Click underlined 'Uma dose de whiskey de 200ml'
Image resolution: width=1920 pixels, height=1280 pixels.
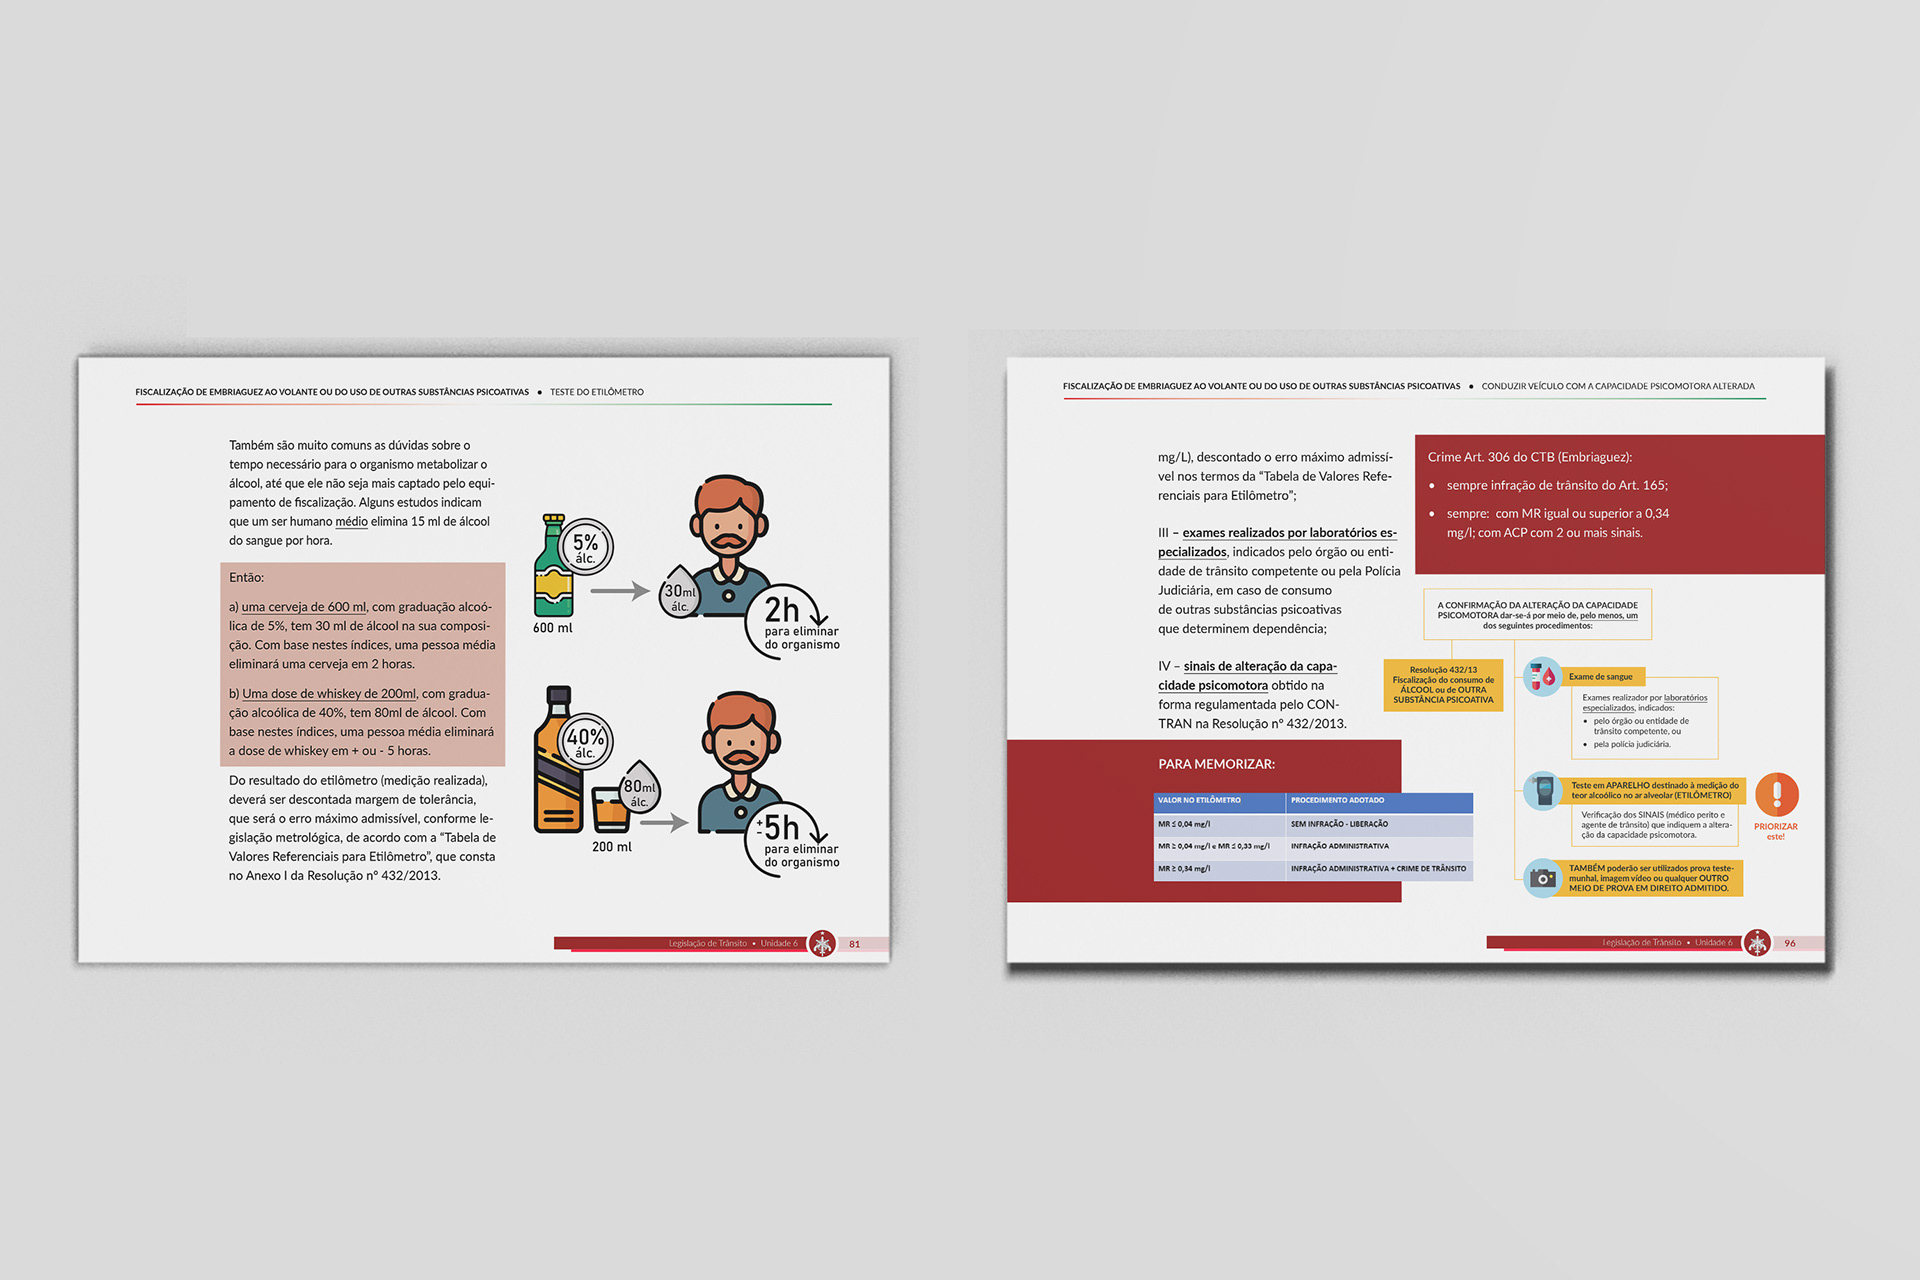pyautogui.click(x=328, y=694)
